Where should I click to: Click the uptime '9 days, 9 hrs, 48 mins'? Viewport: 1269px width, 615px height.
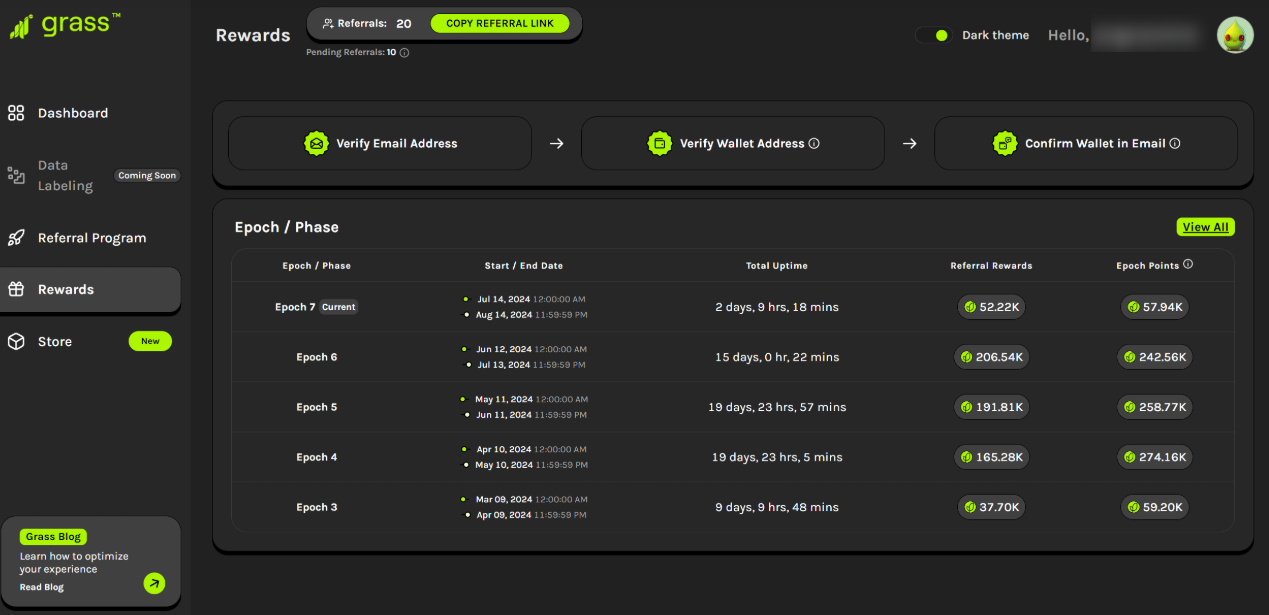coord(777,507)
